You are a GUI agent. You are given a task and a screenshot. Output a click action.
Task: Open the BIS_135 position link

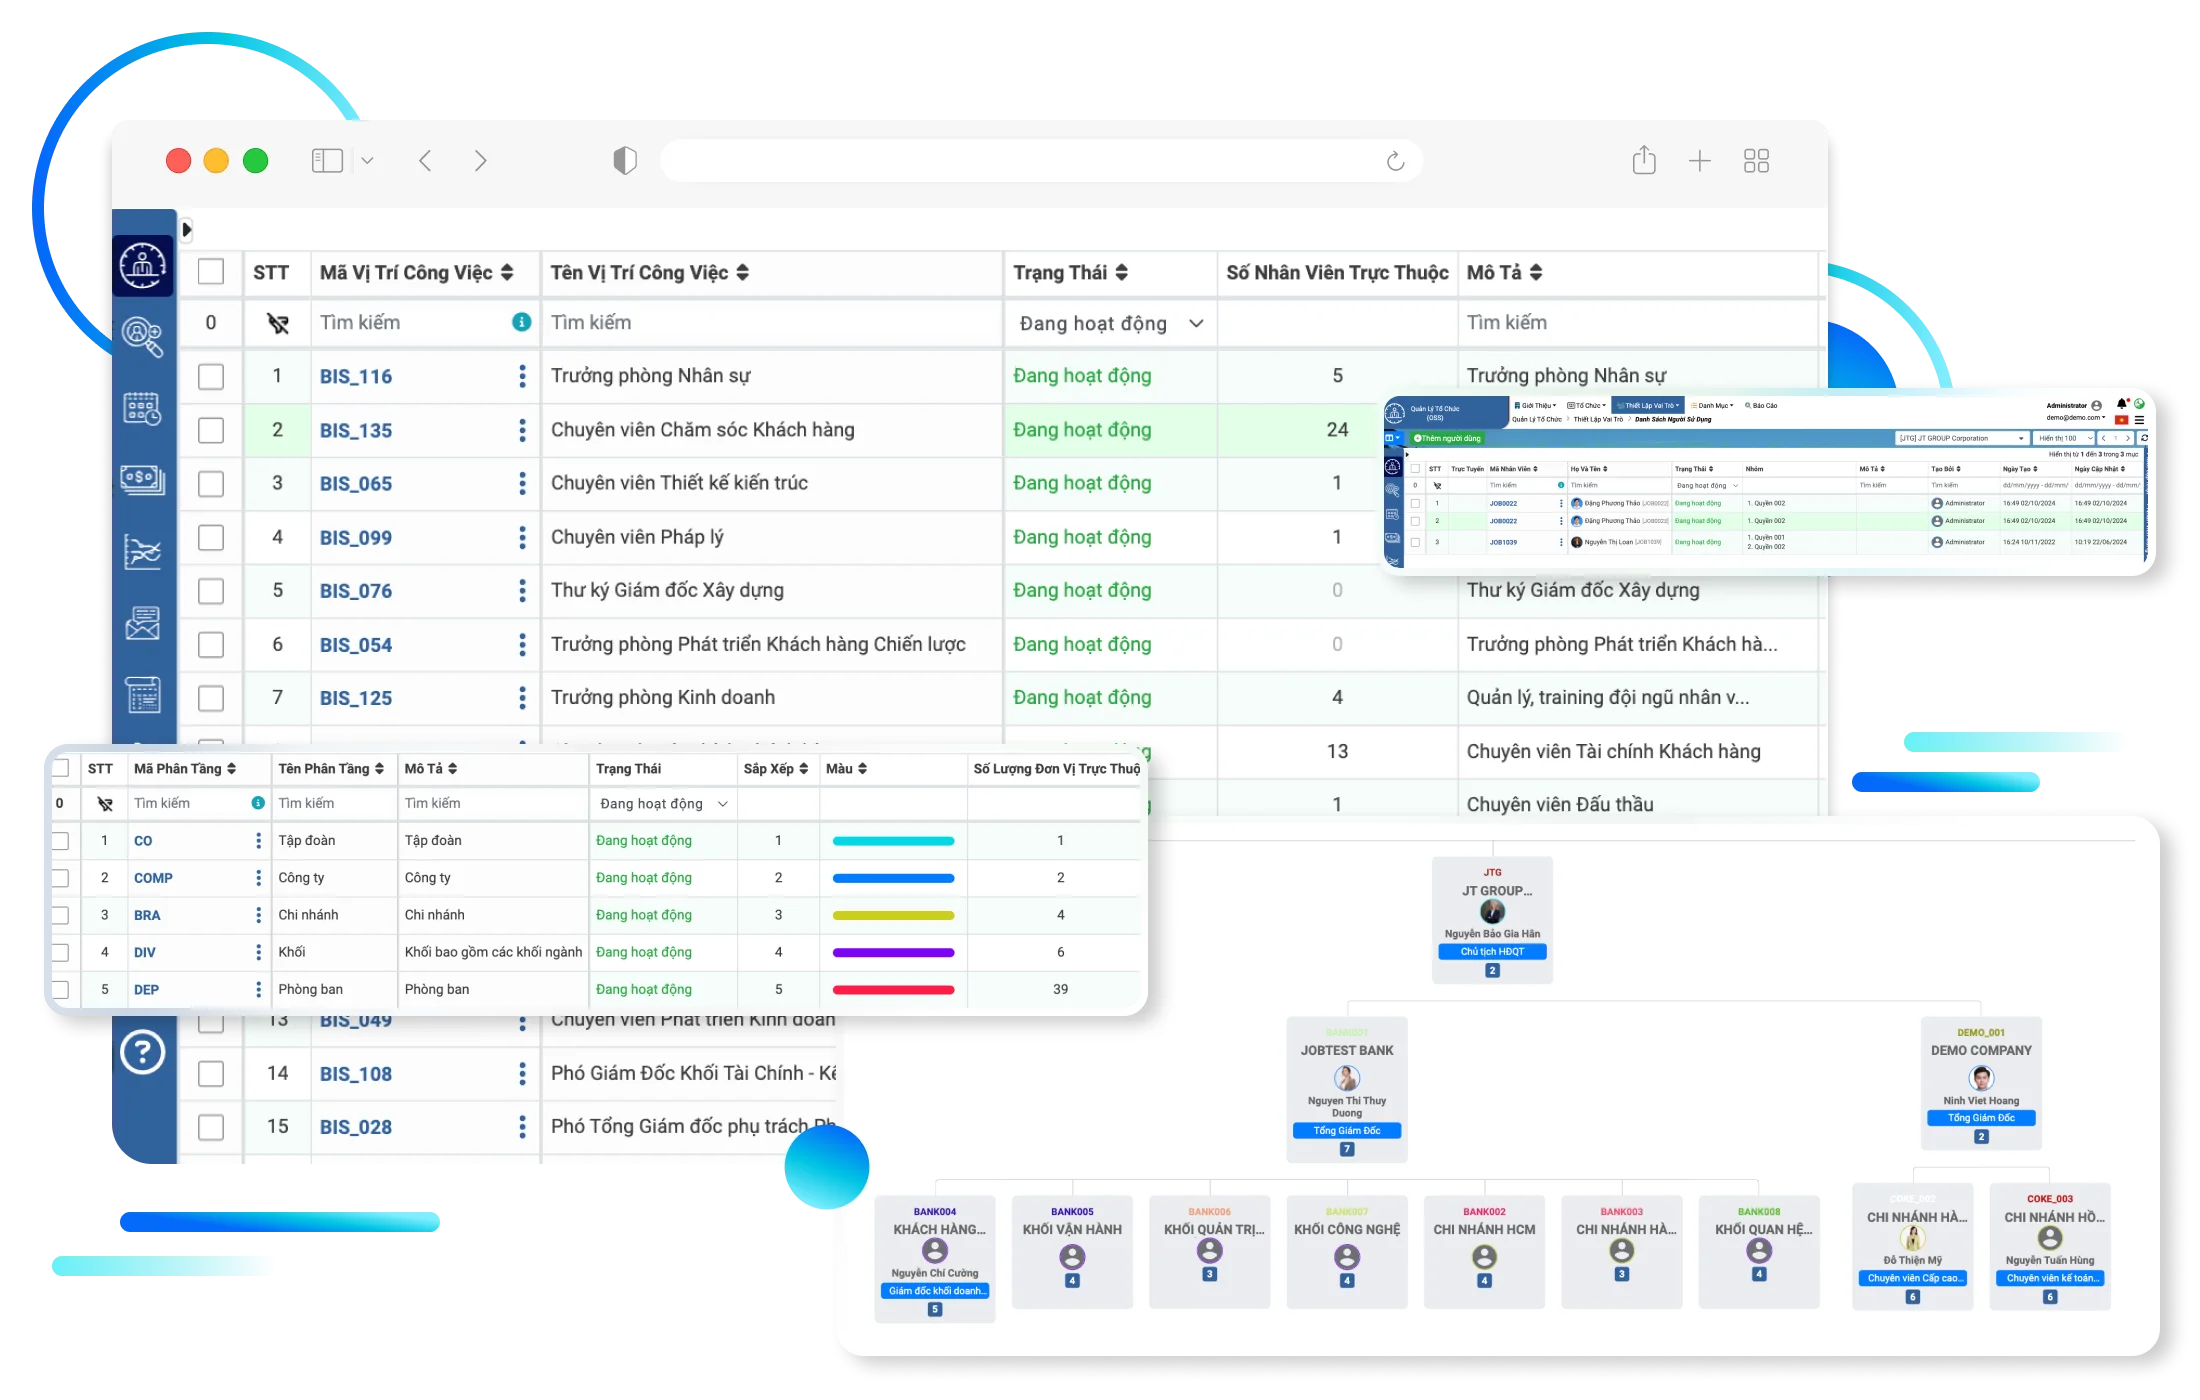[x=356, y=431]
